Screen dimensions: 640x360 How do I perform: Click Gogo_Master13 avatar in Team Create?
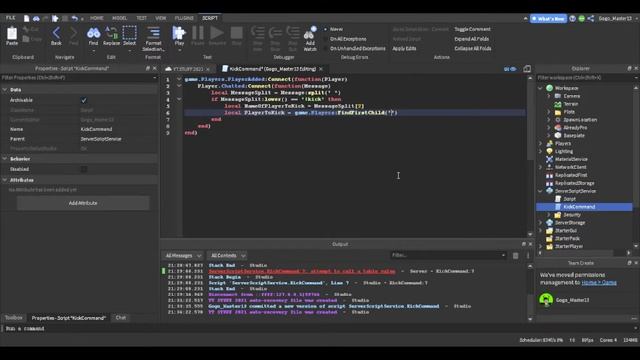coord(546,300)
